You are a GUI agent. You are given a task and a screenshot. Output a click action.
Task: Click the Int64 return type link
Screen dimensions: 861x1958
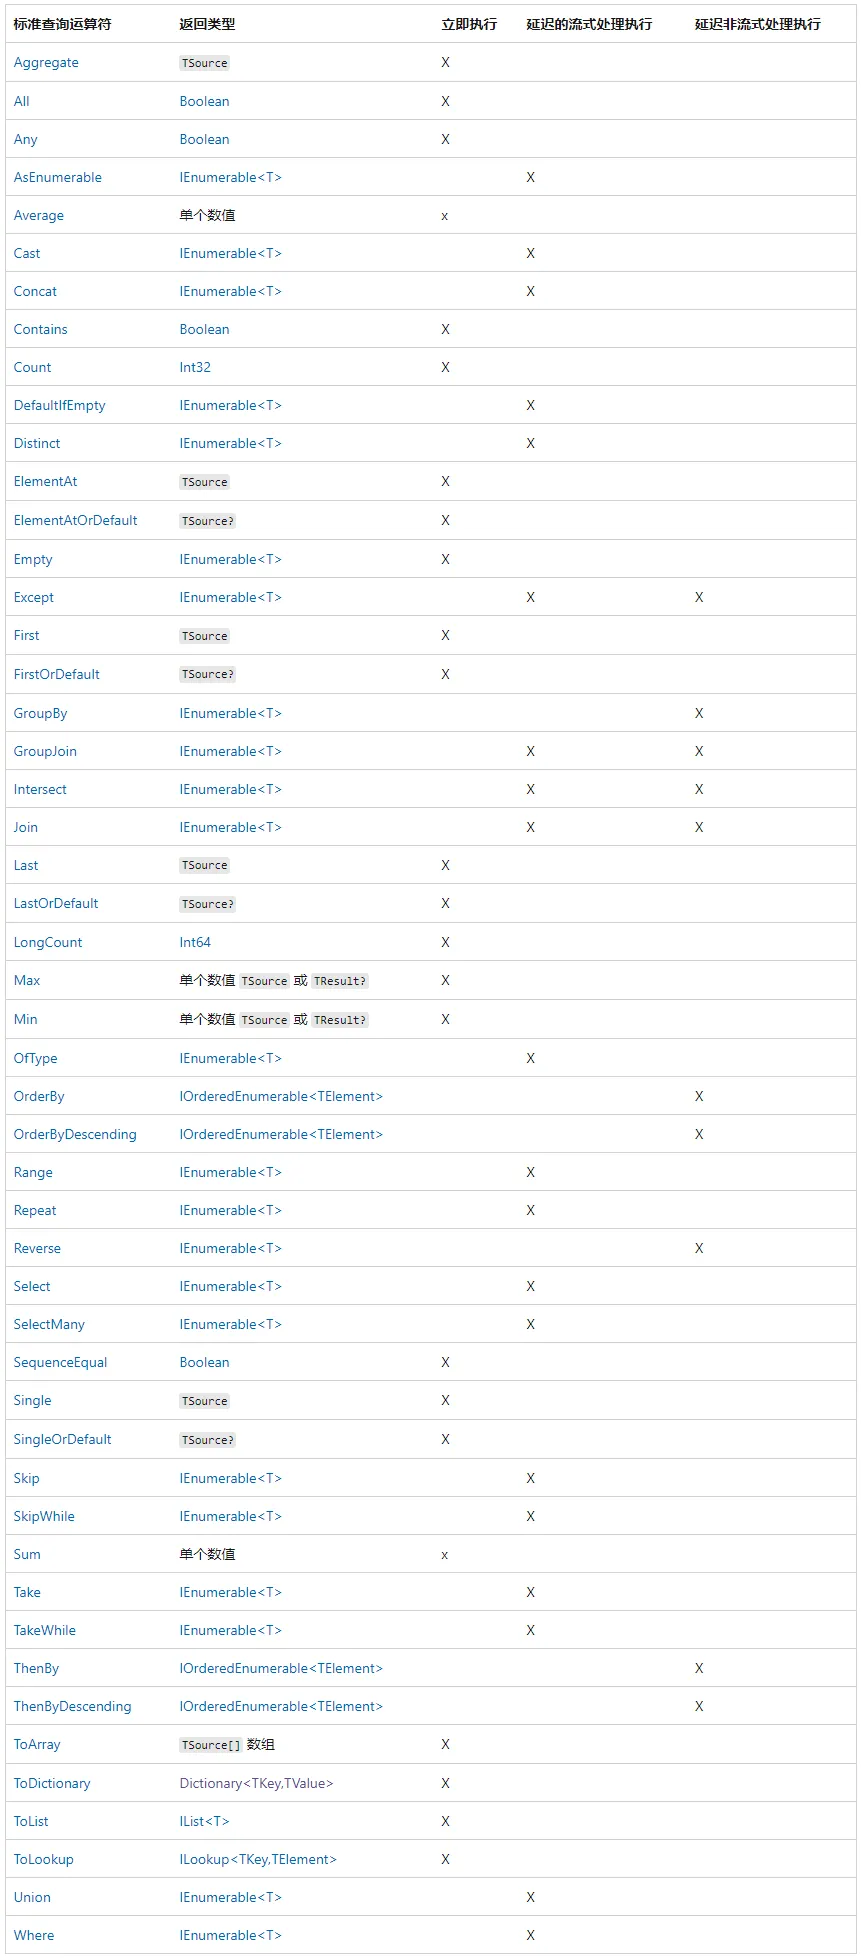(x=195, y=942)
